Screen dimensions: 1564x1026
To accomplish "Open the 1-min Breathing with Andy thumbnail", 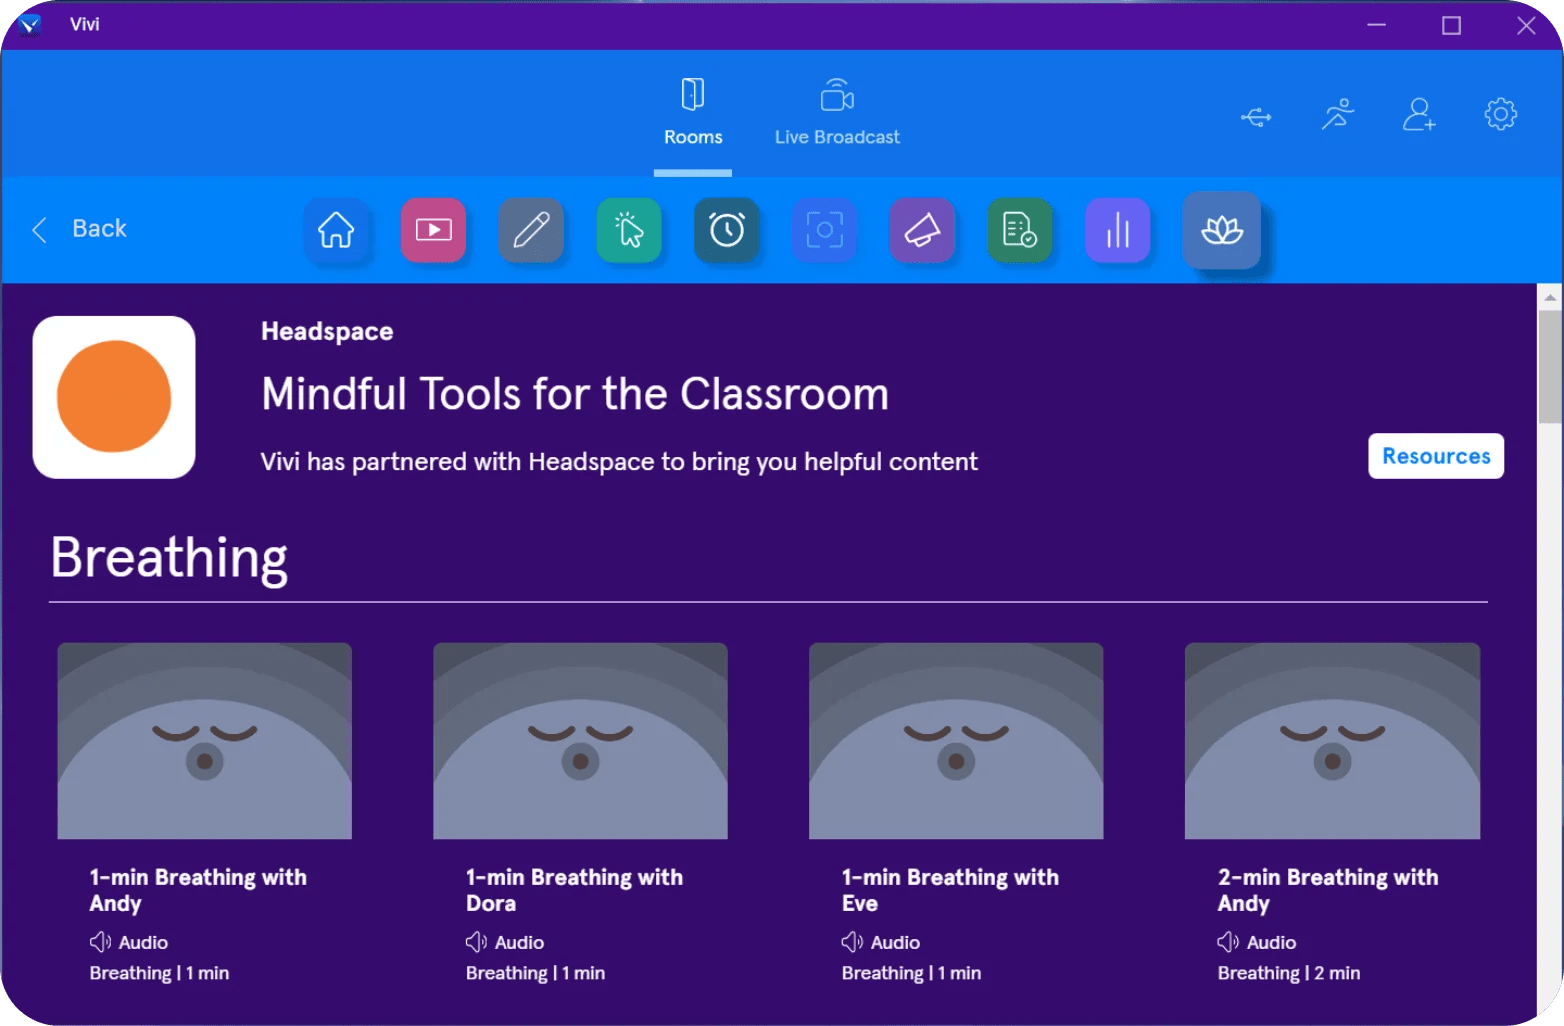I will pos(205,741).
